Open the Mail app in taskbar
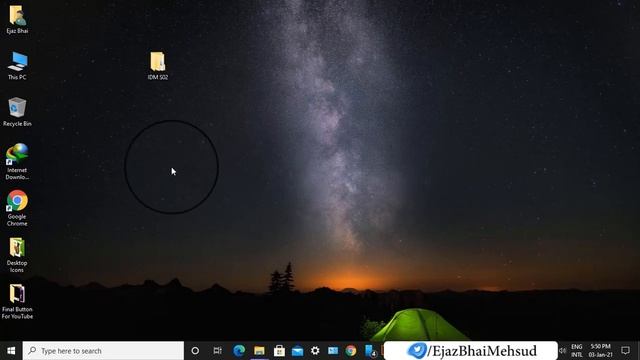The height and width of the screenshot is (360, 640). (x=297, y=351)
